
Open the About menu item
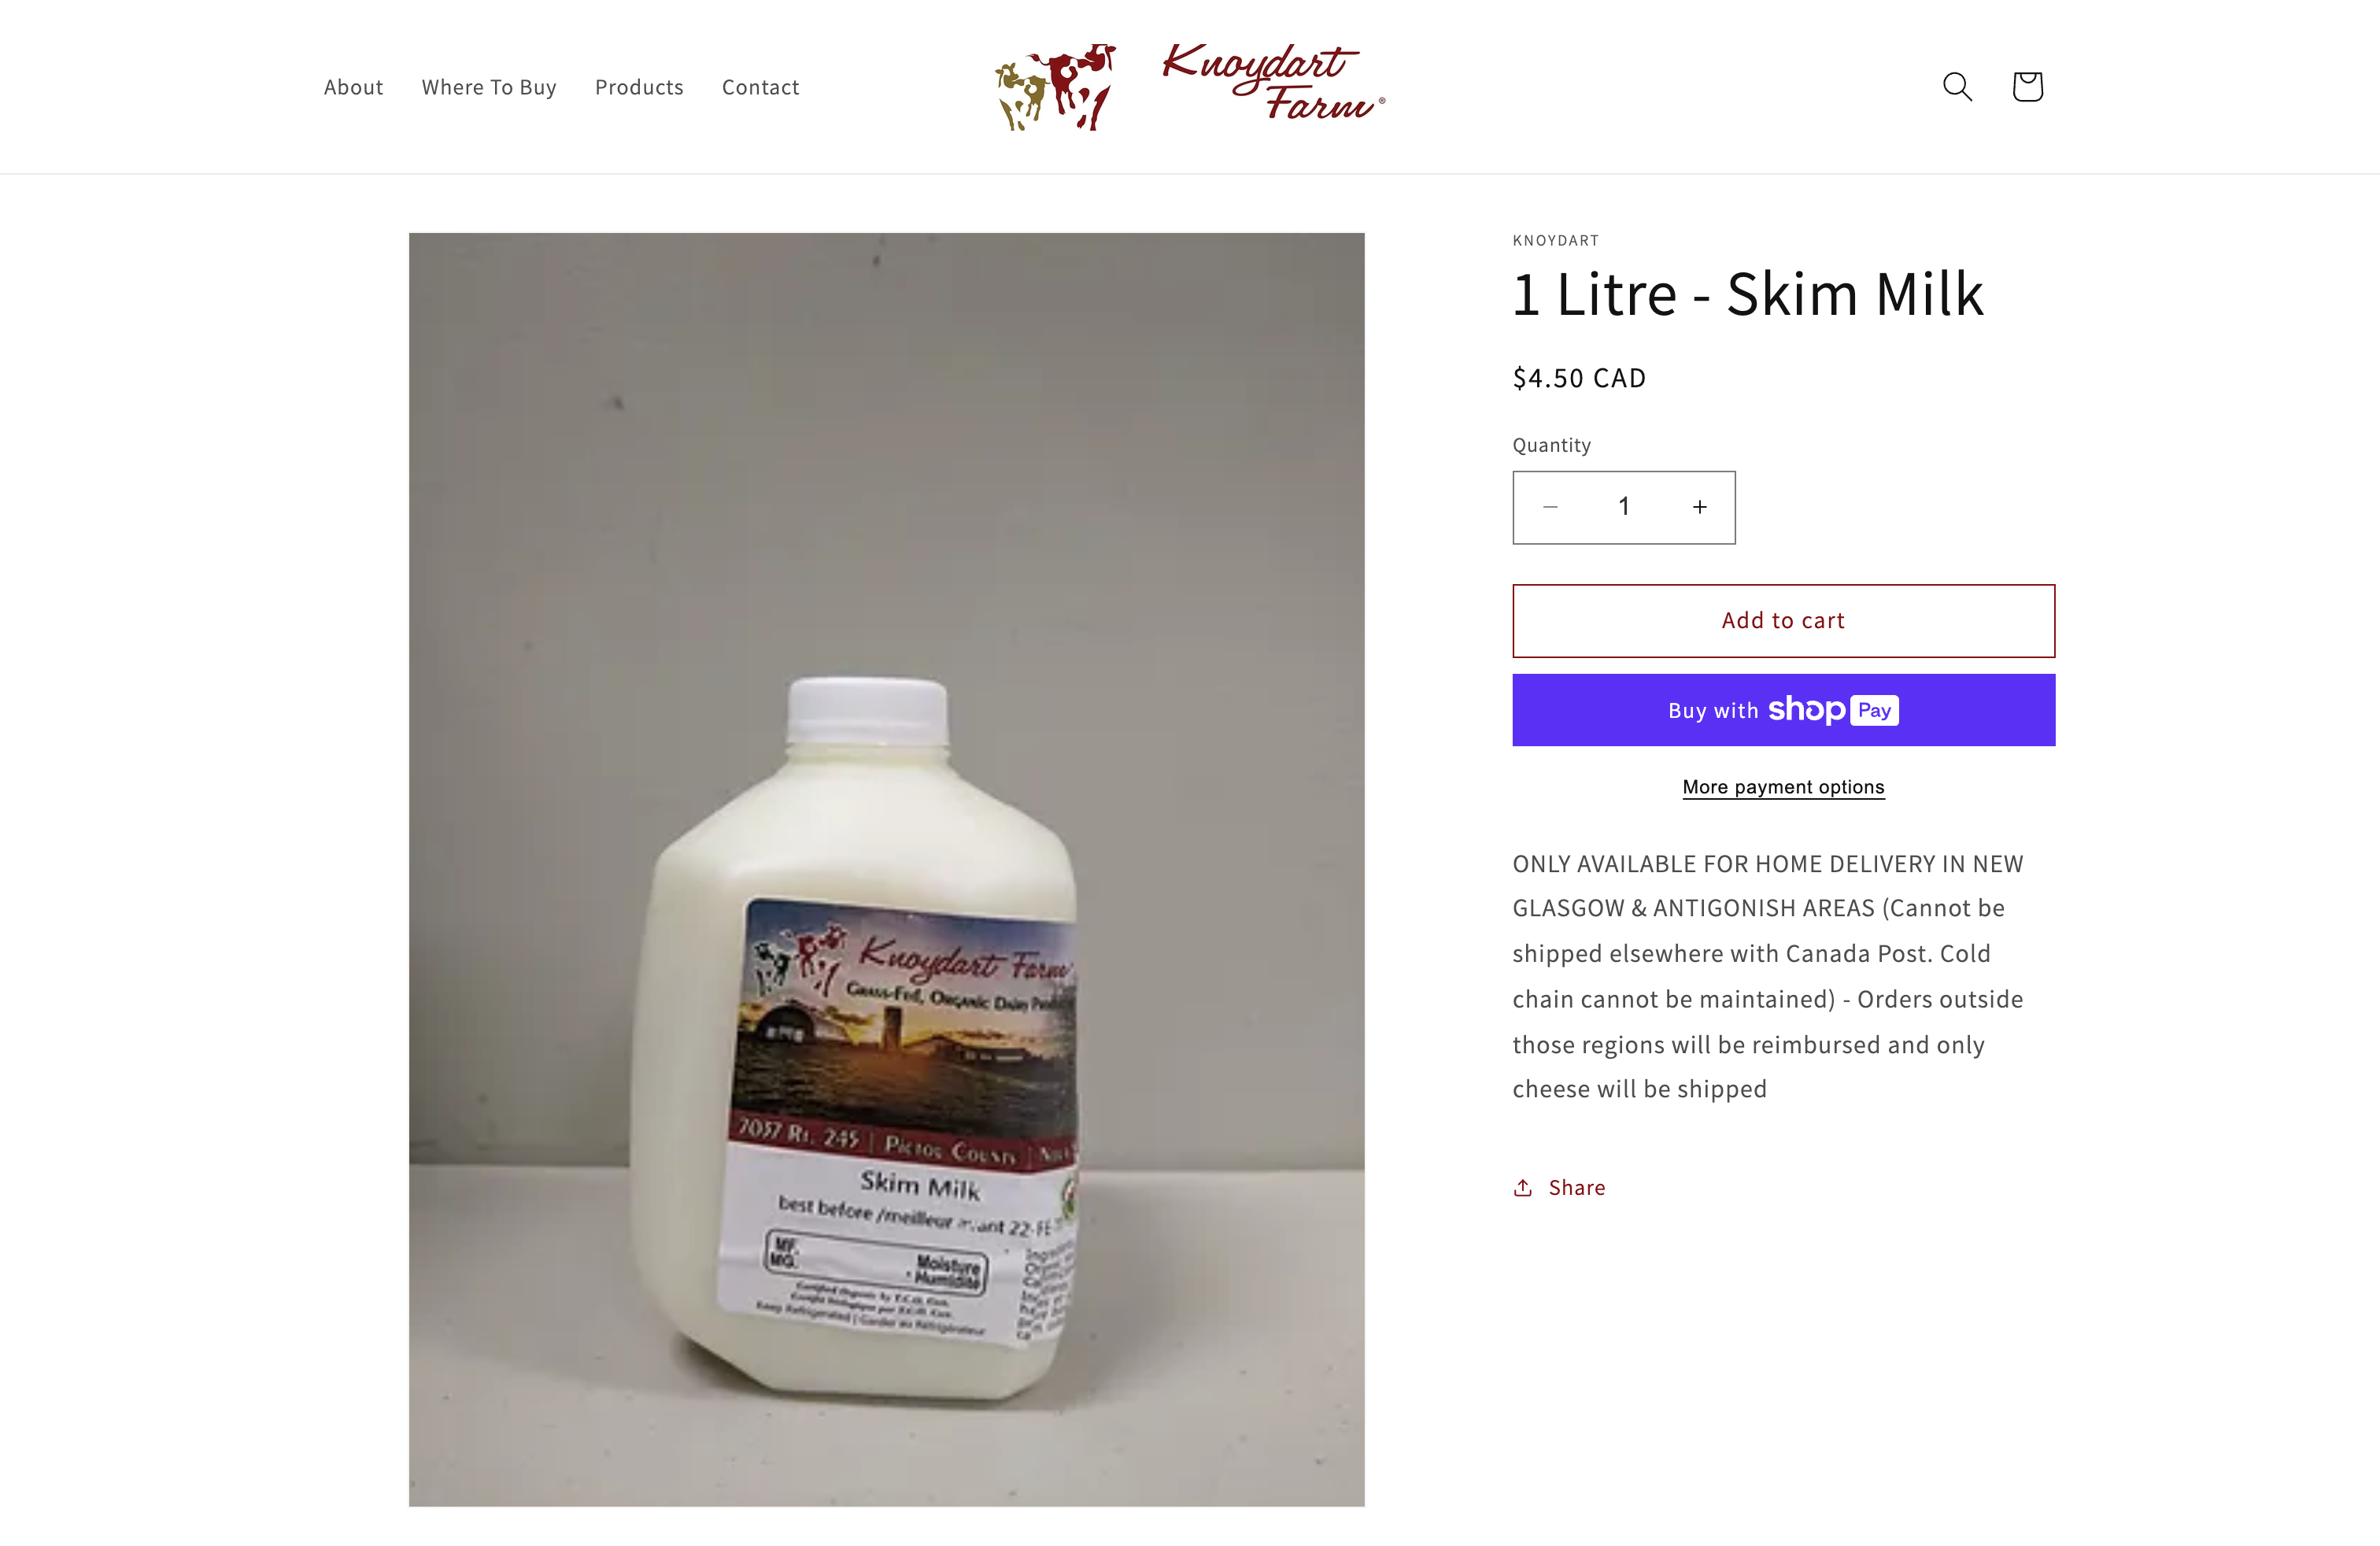(353, 87)
